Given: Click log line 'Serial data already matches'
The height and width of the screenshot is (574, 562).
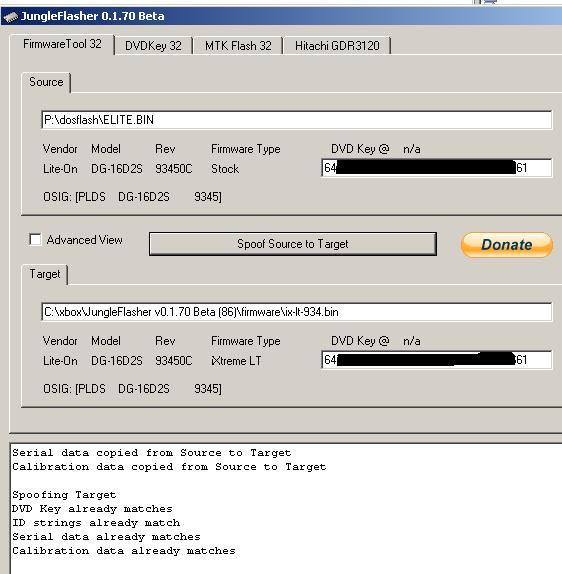Looking at the screenshot, I should [x=107, y=537].
